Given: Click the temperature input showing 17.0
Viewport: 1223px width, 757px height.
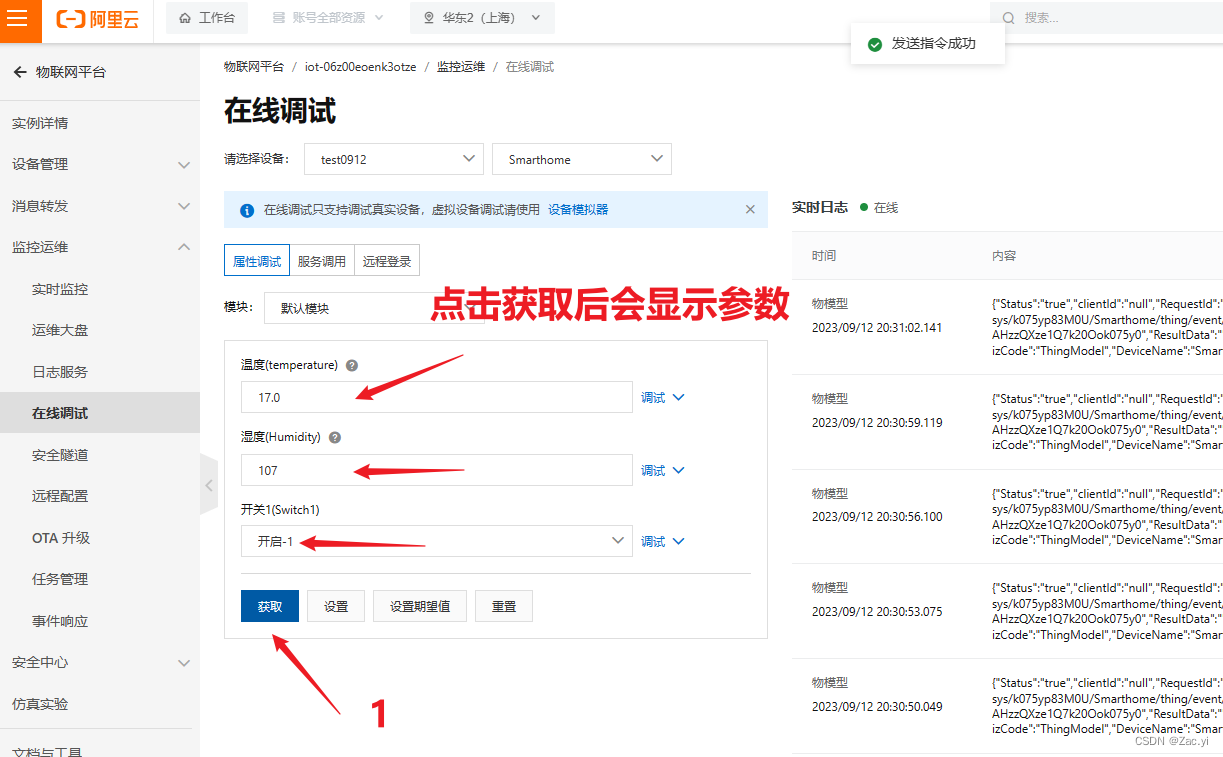Looking at the screenshot, I should tap(437, 397).
